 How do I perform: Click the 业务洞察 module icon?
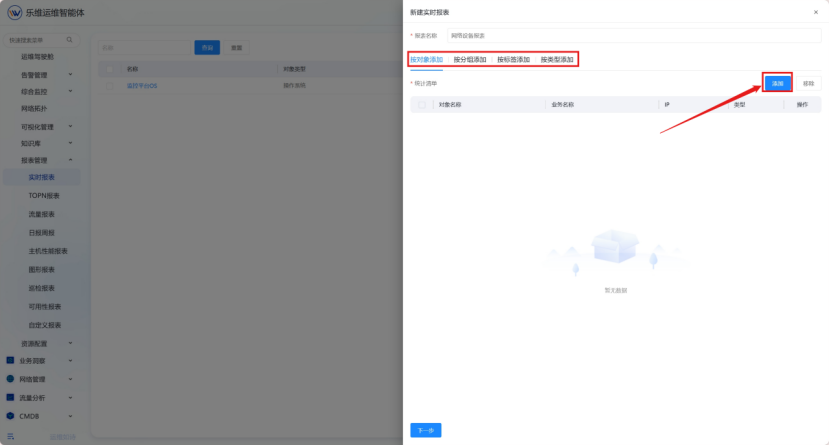click(x=10, y=360)
